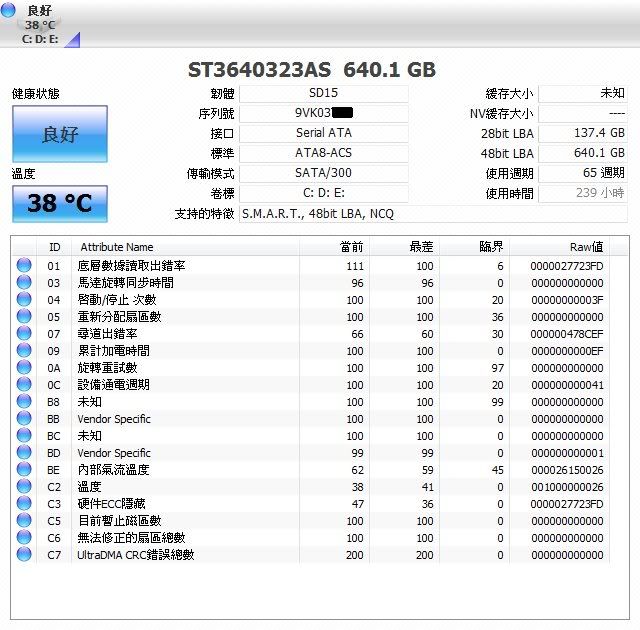
Task: Click status orb for attribute 01
Action: (x=24, y=265)
